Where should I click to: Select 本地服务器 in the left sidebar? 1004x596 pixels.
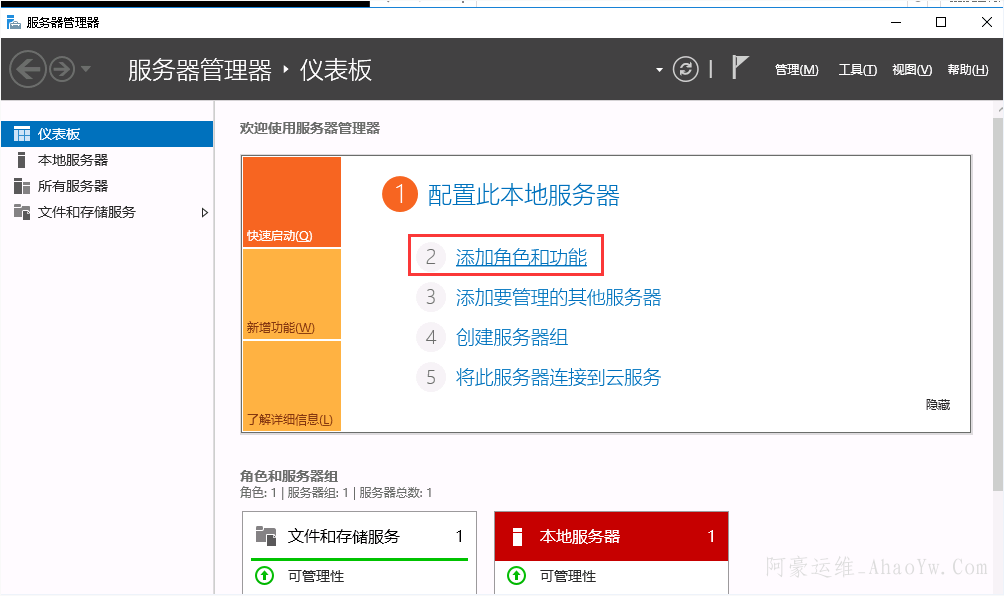pos(72,160)
